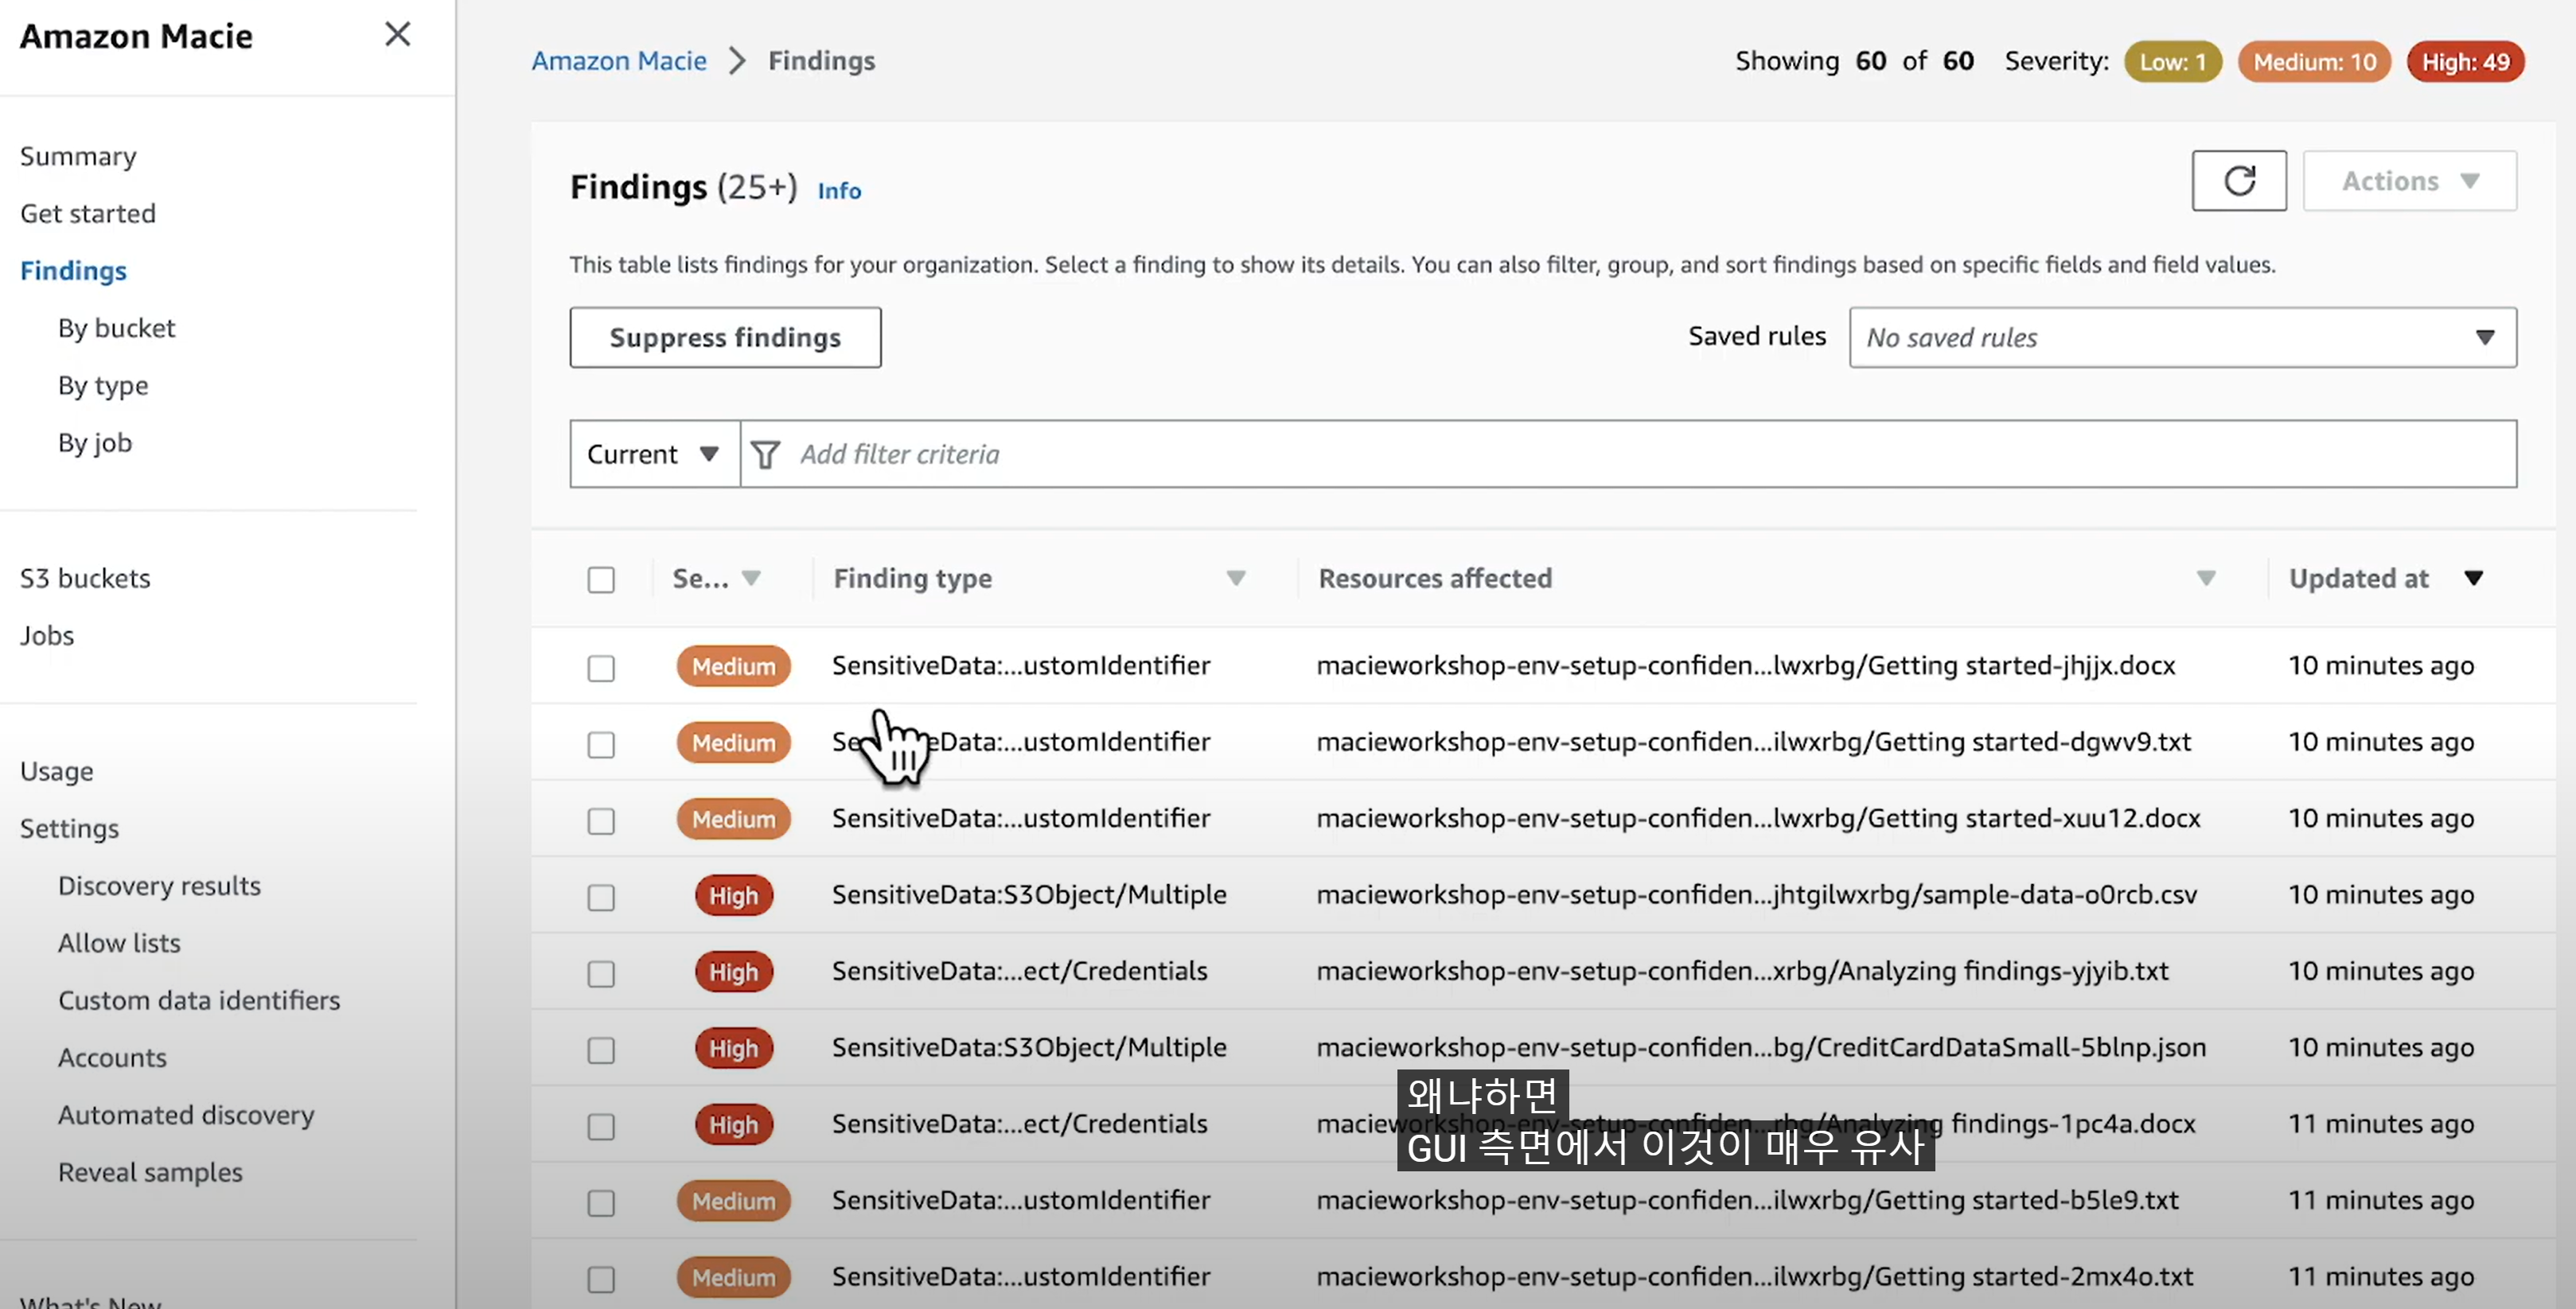Close the Amazon Macie navigation panel
Viewport: 2576px width, 1309px height.
click(x=397, y=35)
